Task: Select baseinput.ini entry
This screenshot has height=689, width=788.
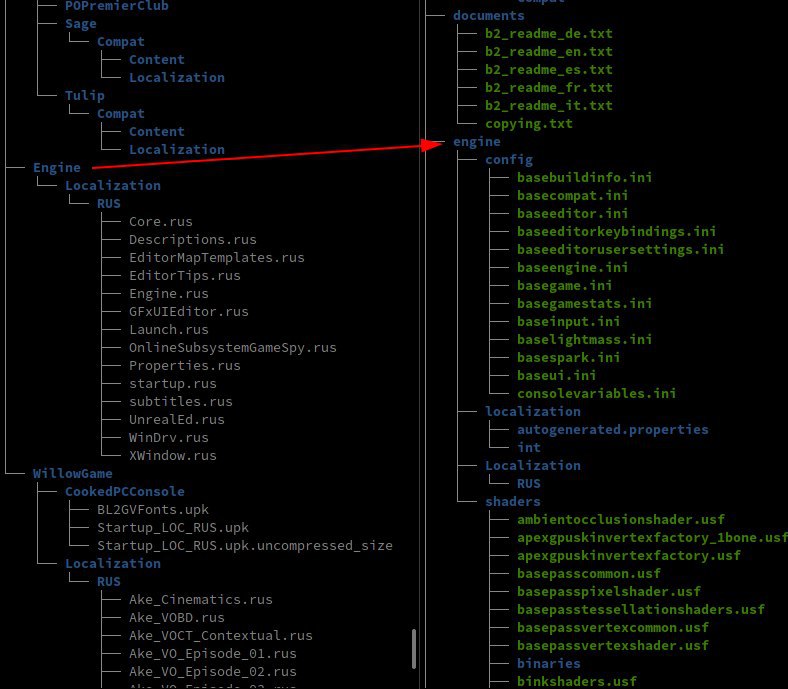Action: click(568, 322)
